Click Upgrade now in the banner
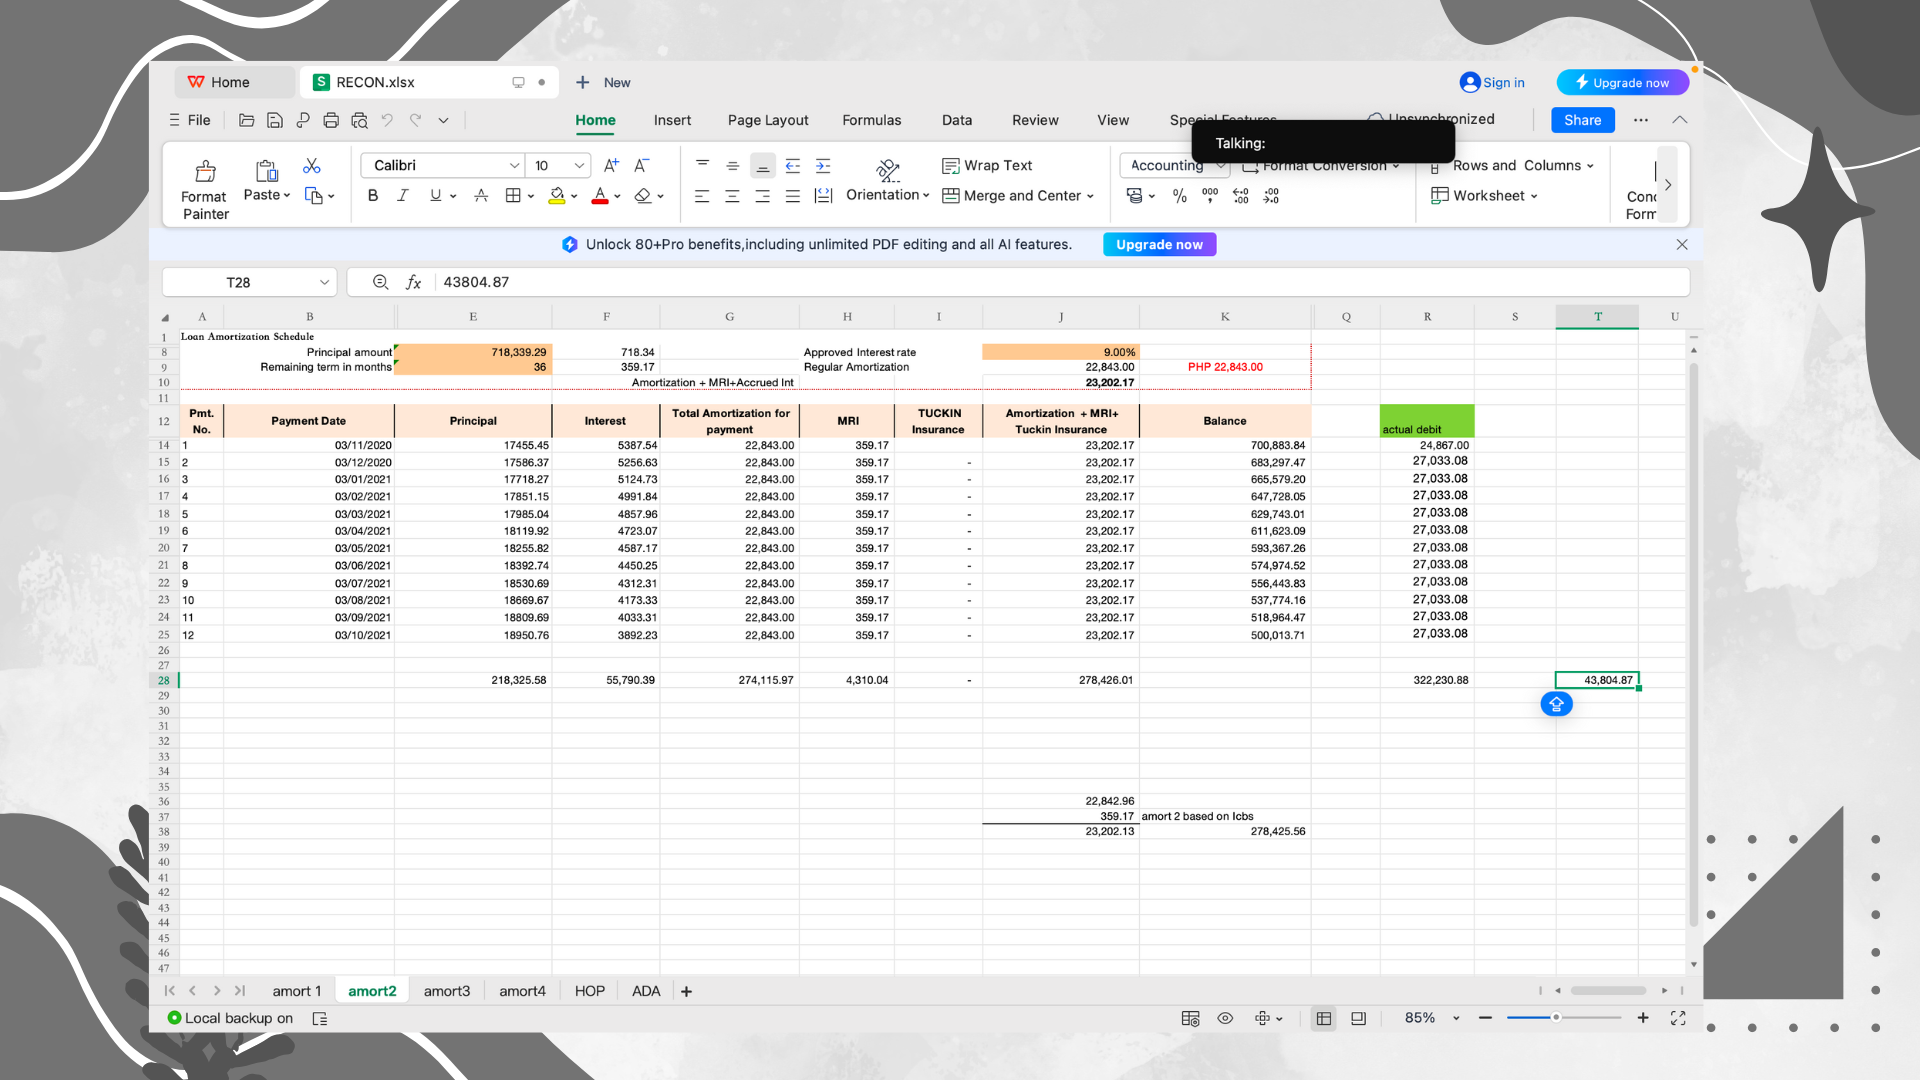Screen dimensions: 1920x1080 pyautogui.click(x=1159, y=245)
